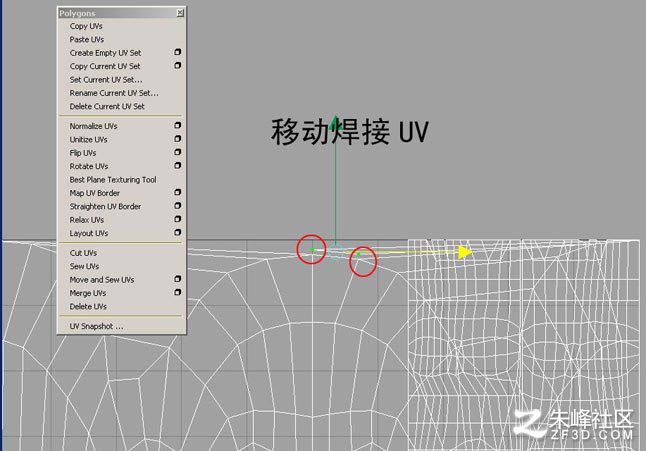This screenshot has width=646, height=451.
Task: Choose Rename Current UV Set...
Action: coord(114,93)
